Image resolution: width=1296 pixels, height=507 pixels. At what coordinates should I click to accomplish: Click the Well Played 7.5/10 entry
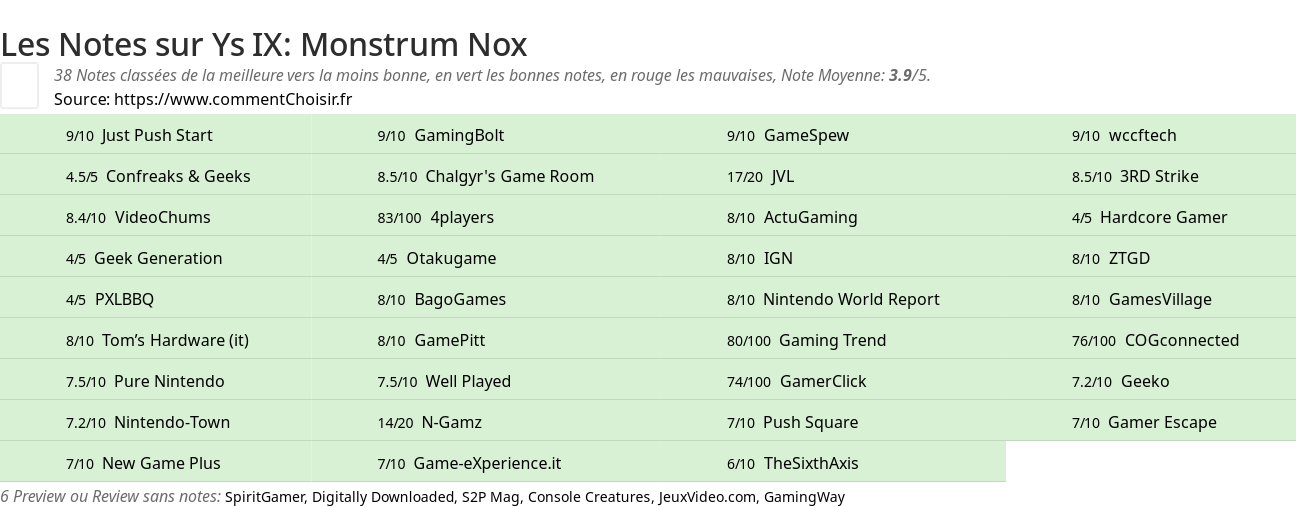coord(468,381)
